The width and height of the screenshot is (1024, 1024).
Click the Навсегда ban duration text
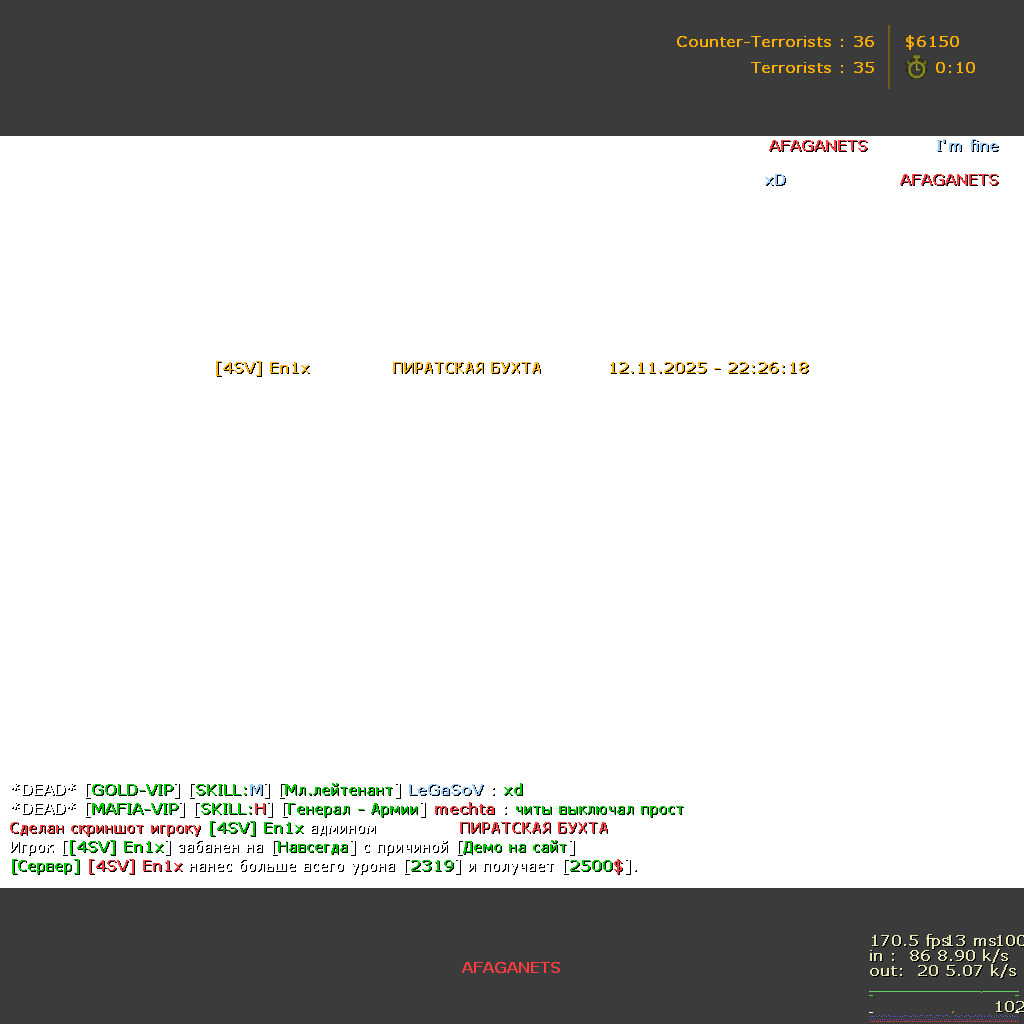coord(314,847)
